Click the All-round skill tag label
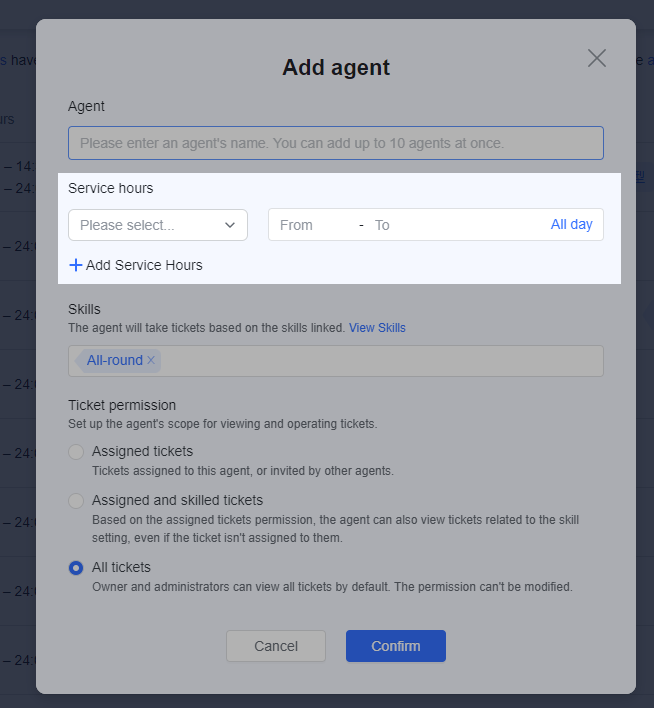Image resolution: width=654 pixels, height=708 pixels. (114, 360)
